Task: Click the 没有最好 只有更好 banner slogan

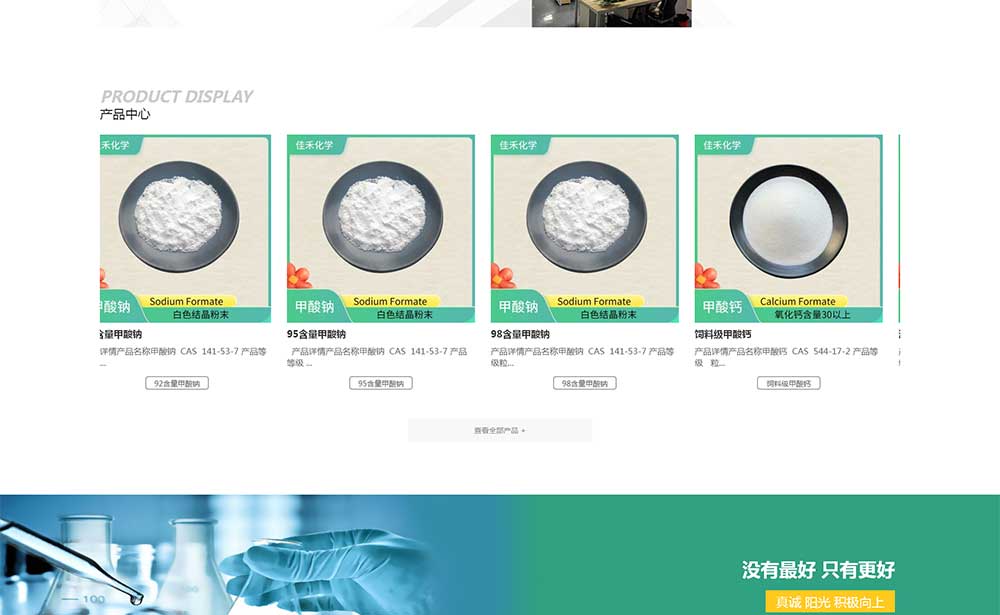Action: tap(818, 570)
